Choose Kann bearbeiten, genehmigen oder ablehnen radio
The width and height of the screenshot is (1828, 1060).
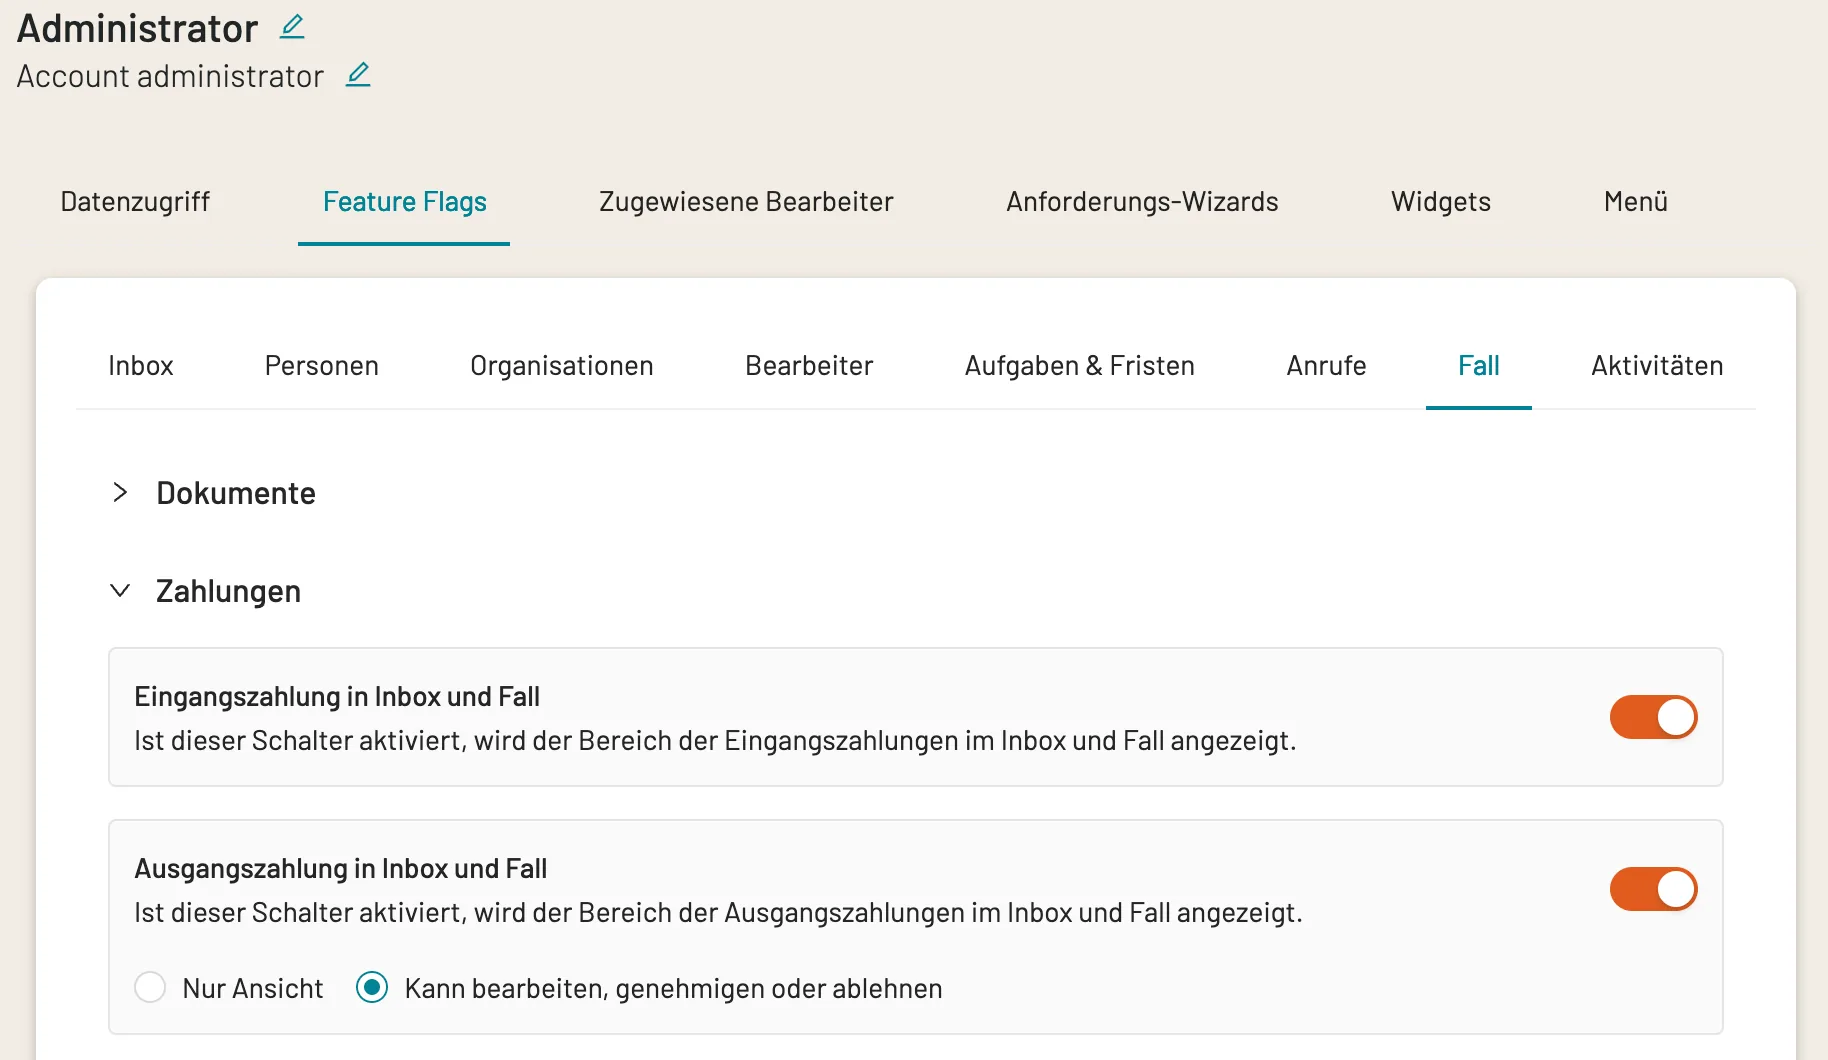pos(372,988)
